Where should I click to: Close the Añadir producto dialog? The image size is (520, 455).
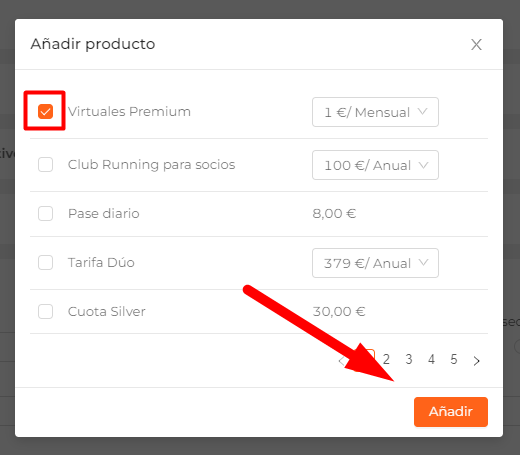click(476, 44)
